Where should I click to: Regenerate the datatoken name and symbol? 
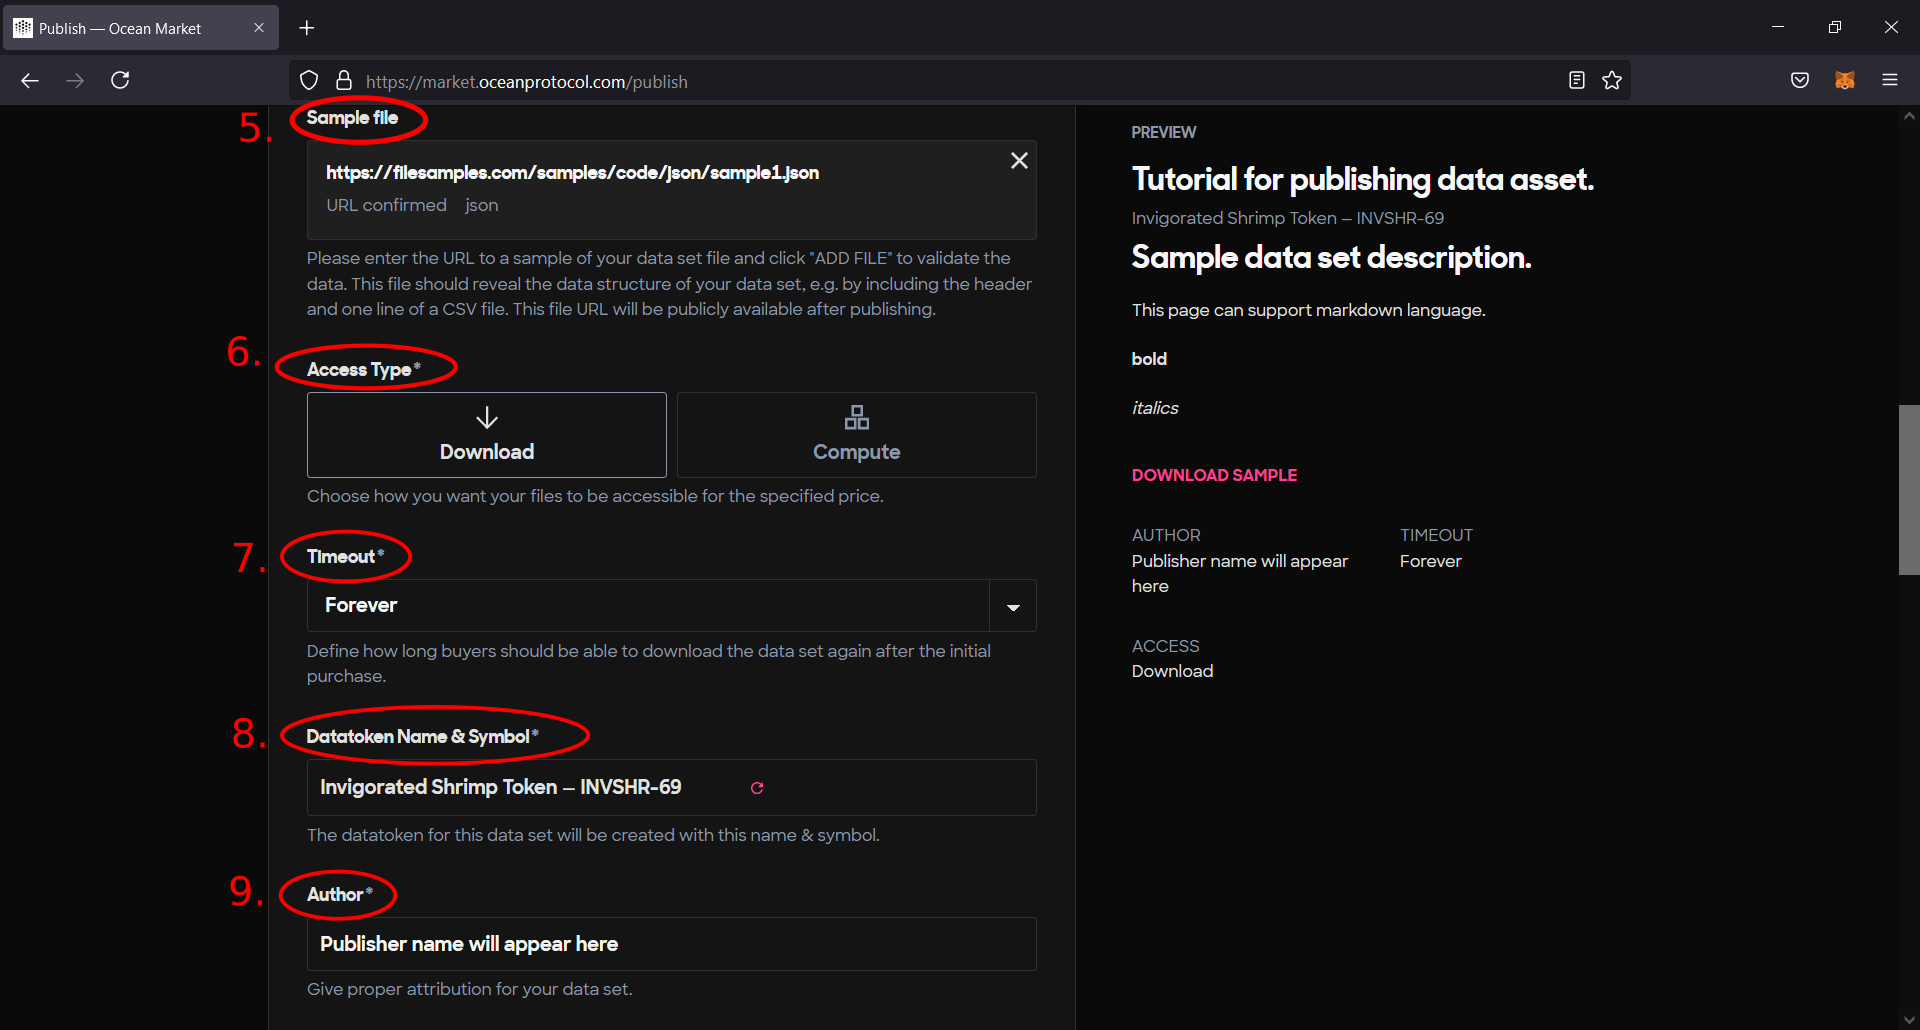coord(757,788)
